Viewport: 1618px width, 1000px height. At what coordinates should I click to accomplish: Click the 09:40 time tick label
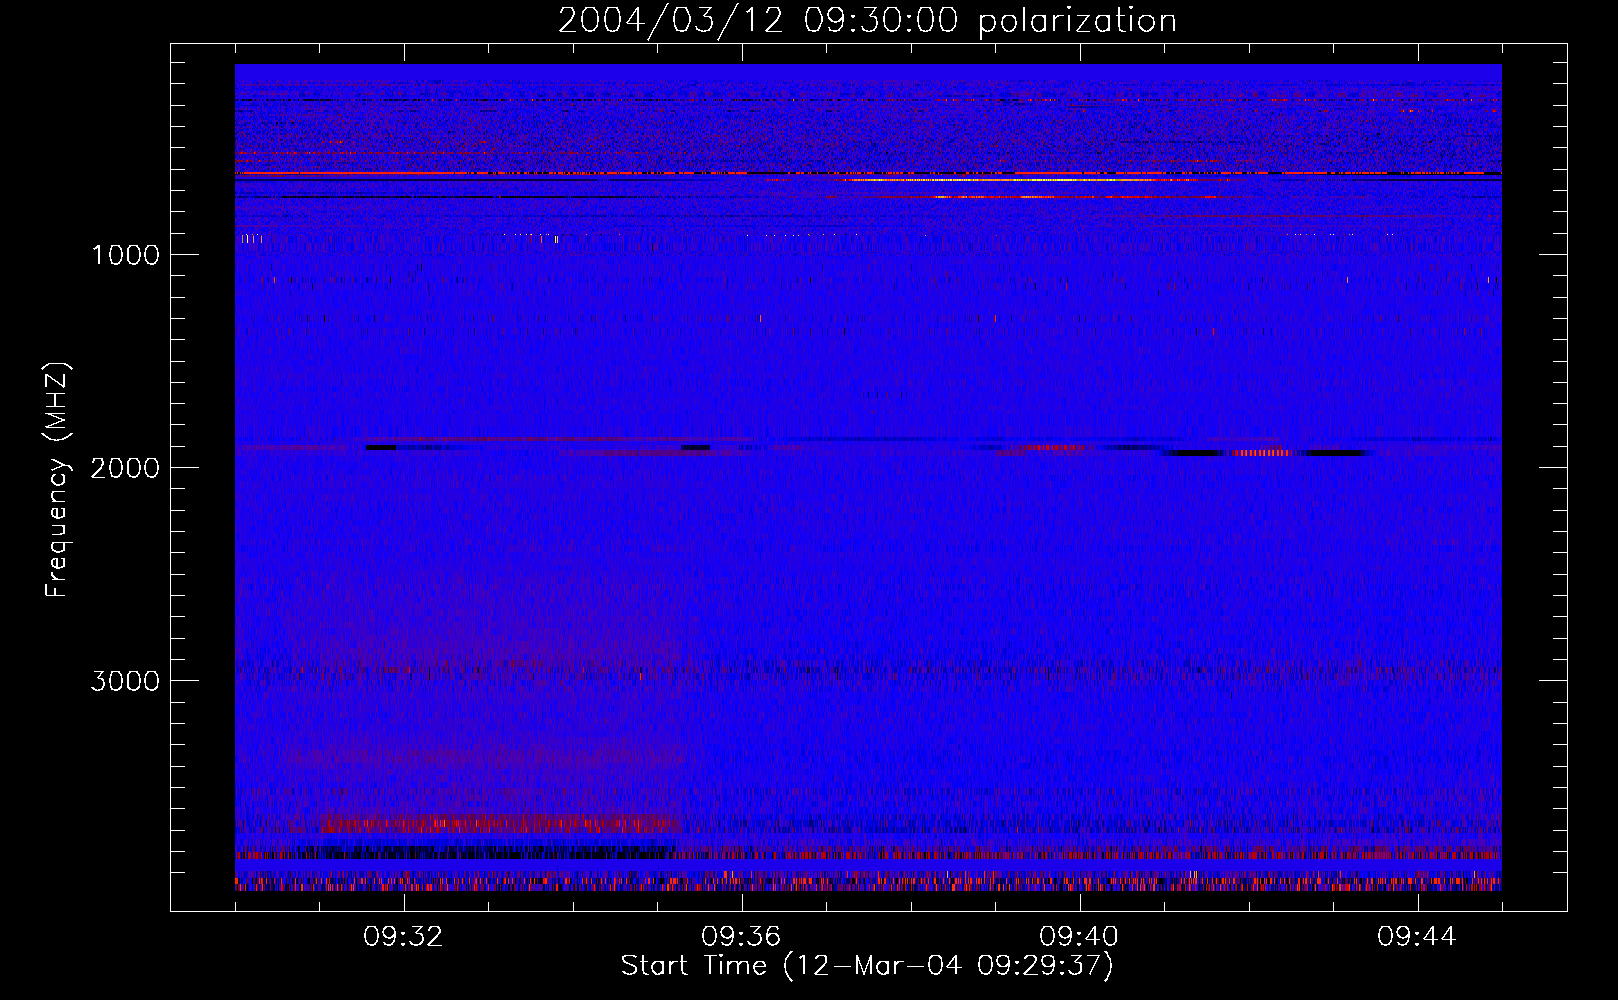tap(1079, 937)
